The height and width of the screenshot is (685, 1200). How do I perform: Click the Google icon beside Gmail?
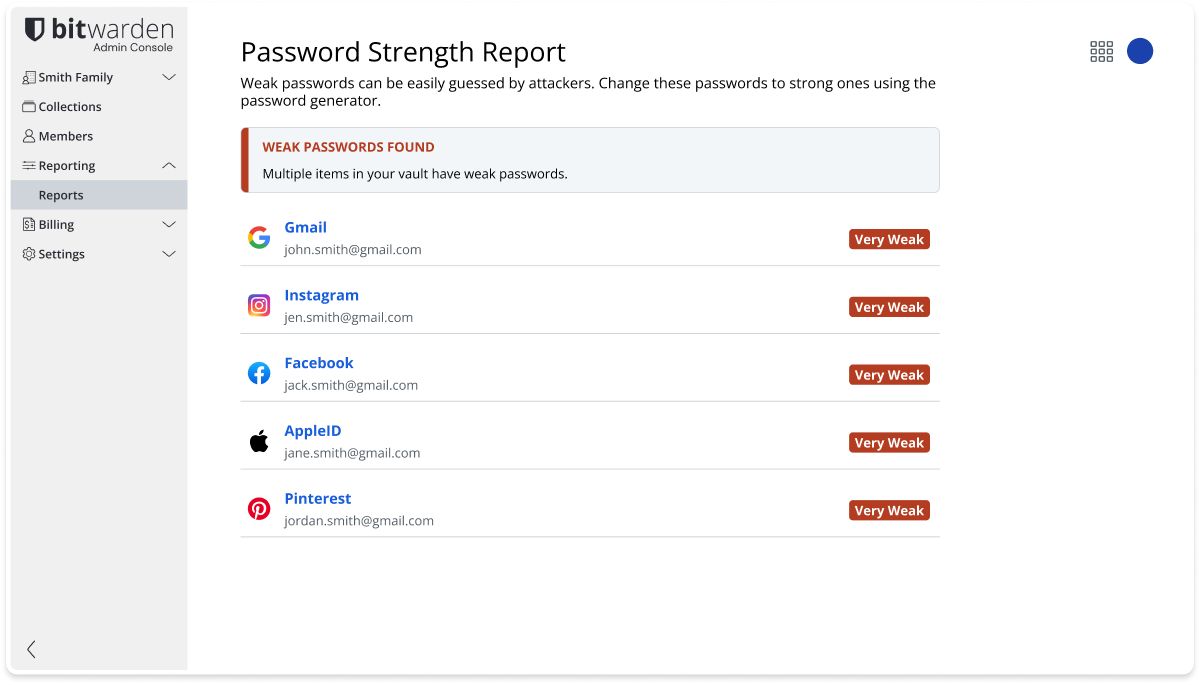(x=259, y=237)
